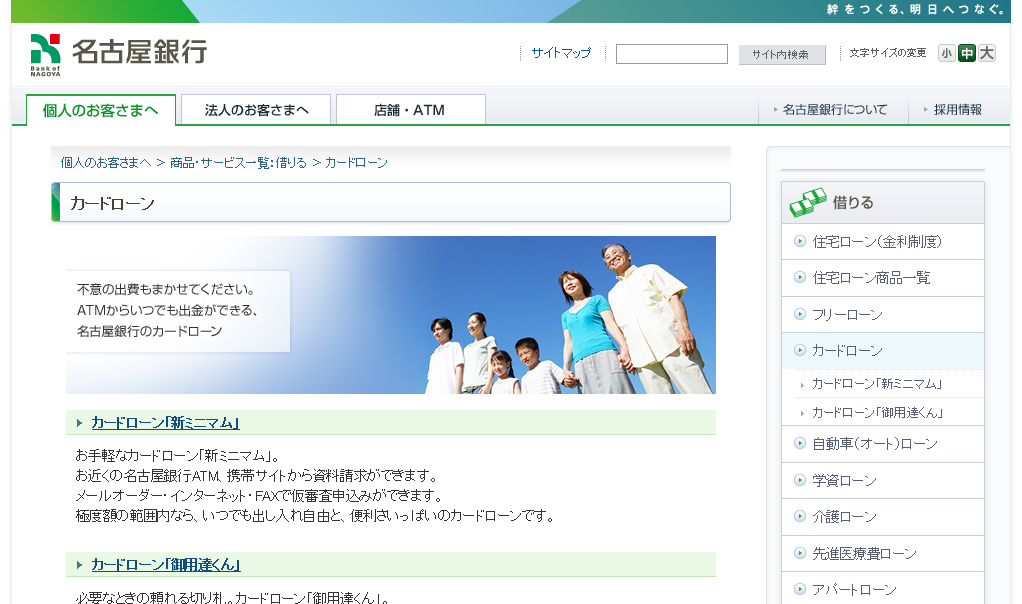Click the サイト内検索 button
This screenshot has height=604, width=1022.
[x=782, y=55]
